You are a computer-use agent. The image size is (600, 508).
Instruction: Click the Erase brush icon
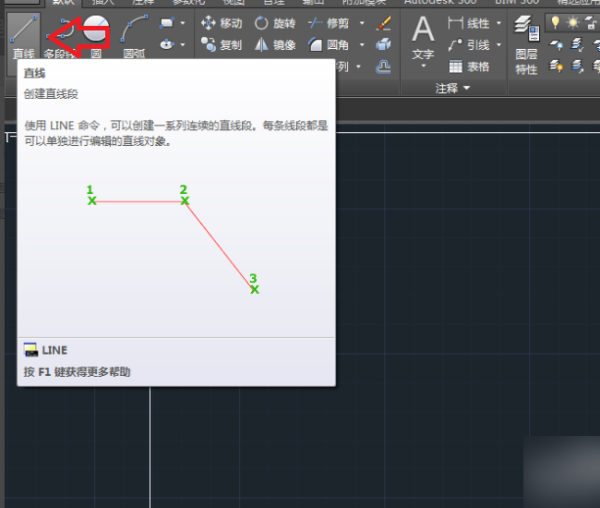click(384, 23)
